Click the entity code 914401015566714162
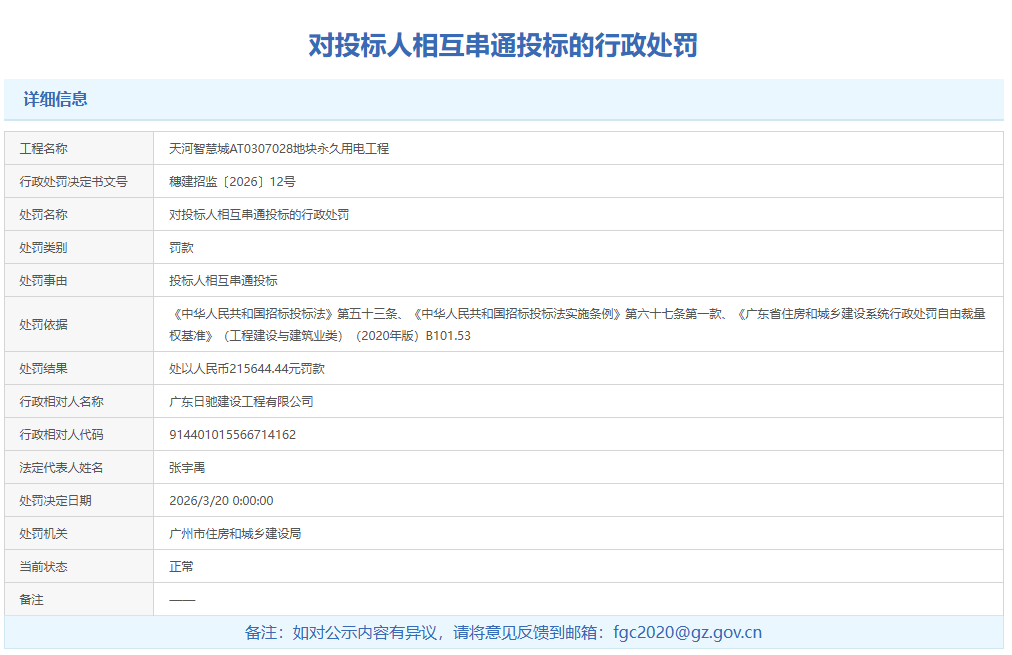Viewport: 1012px width, 655px height. 232,434
